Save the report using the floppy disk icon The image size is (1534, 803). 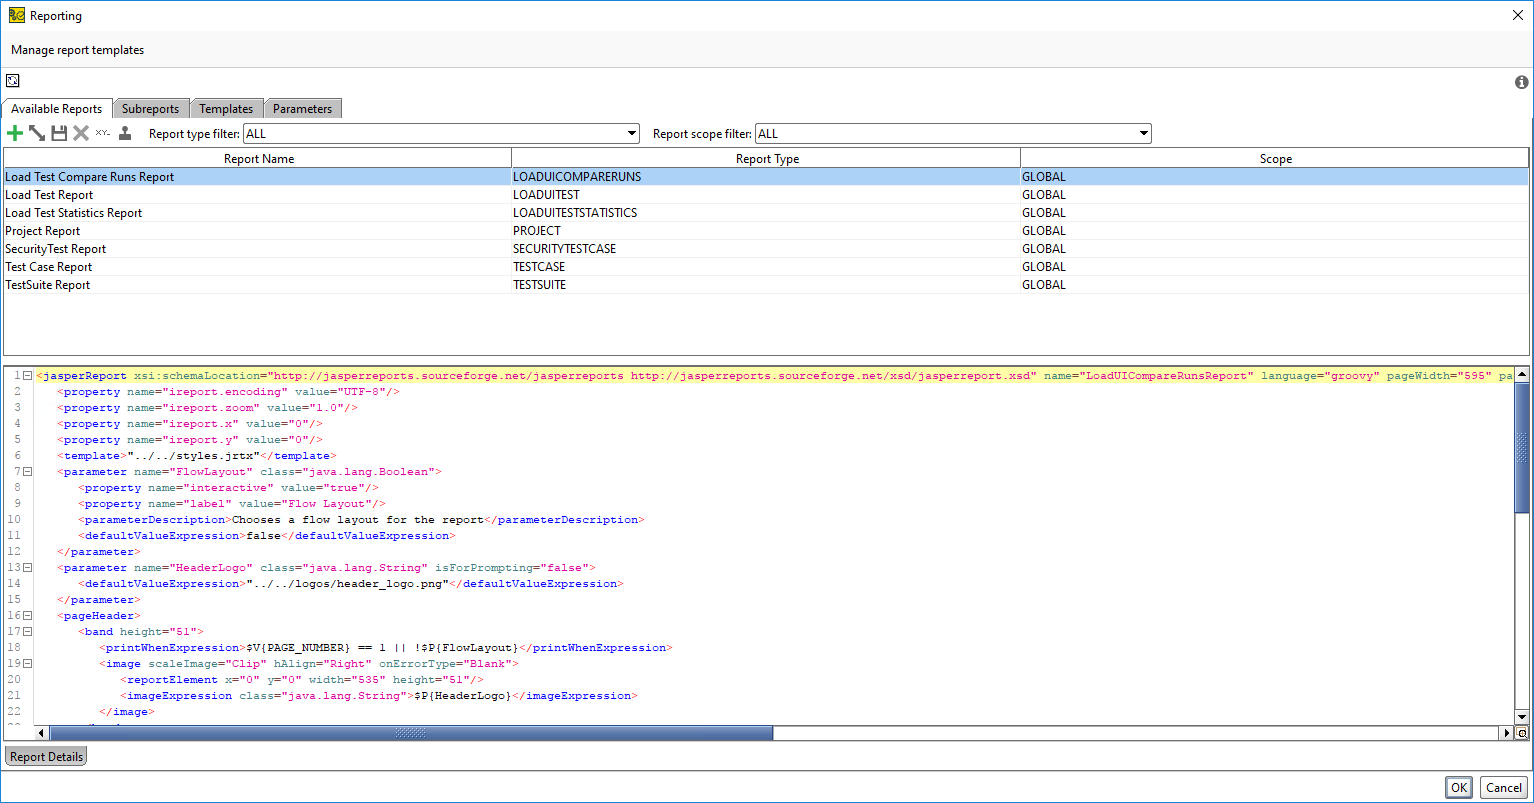point(59,132)
